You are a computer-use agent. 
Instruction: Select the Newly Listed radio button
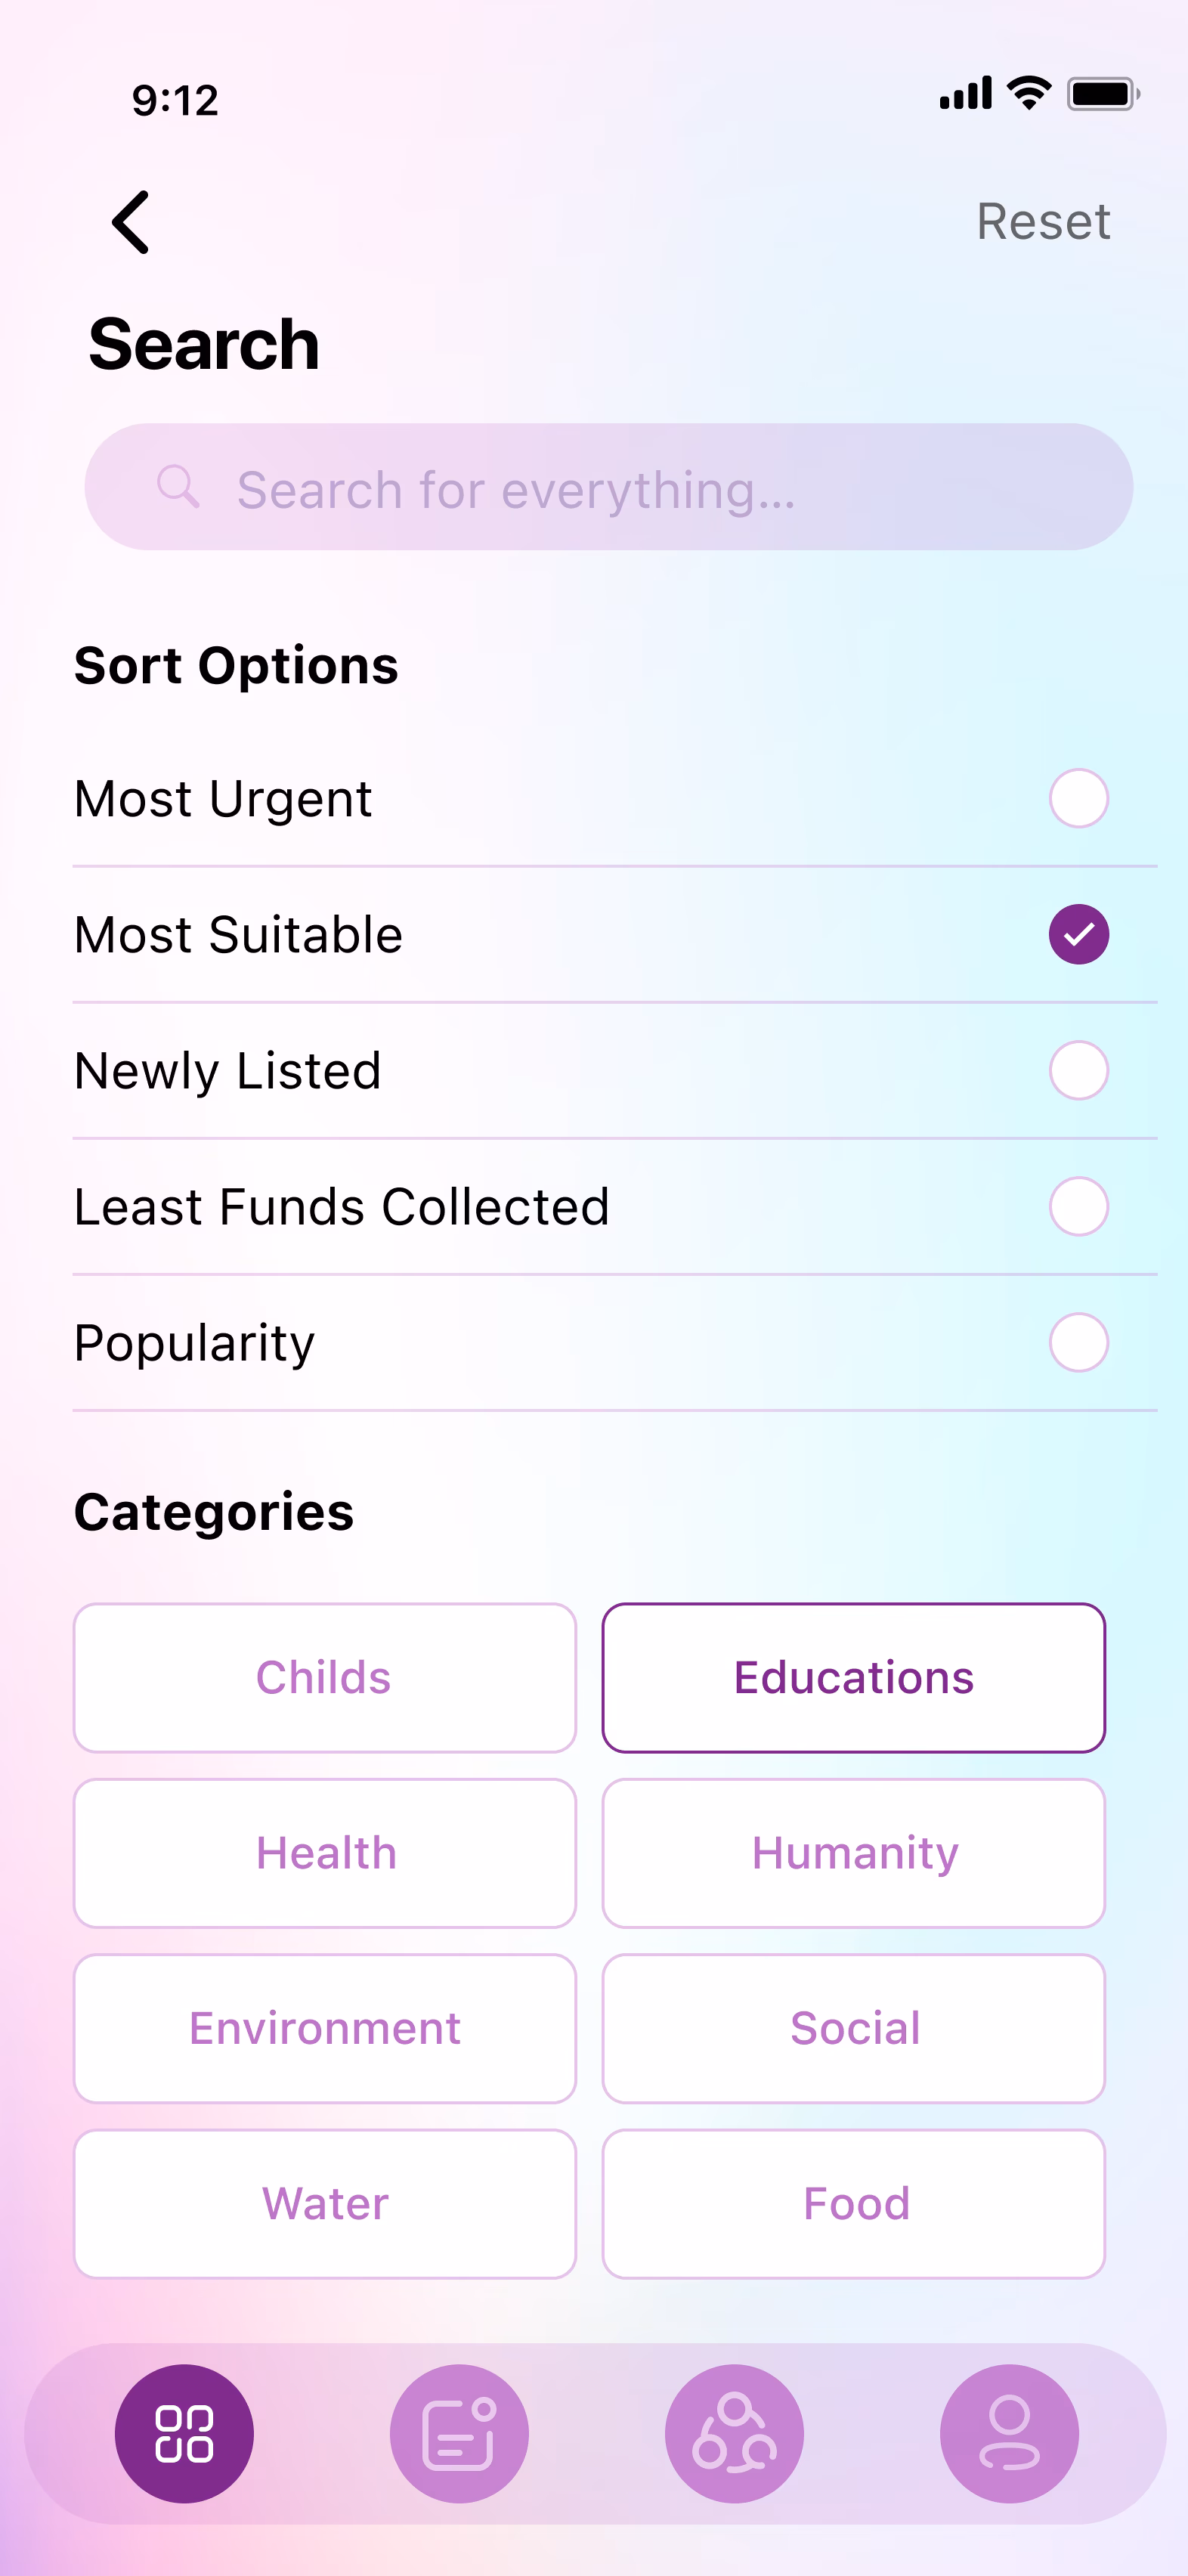click(x=1078, y=1070)
